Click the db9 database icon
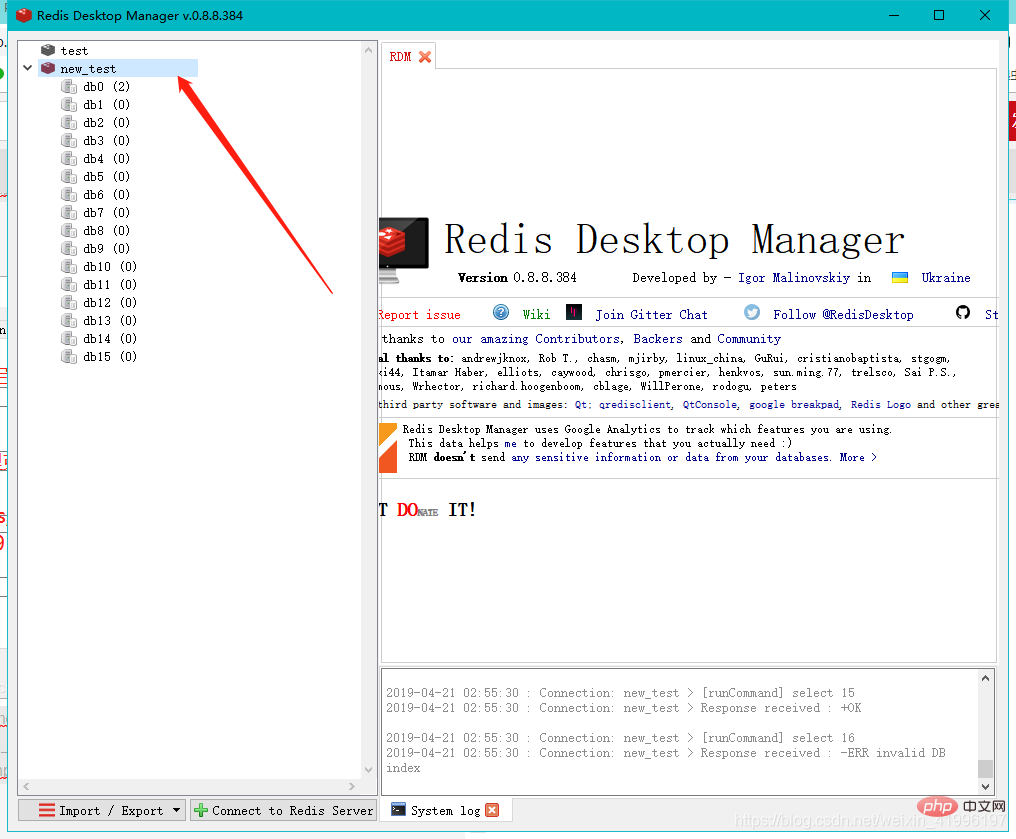The width and height of the screenshot is (1016, 839). pyautogui.click(x=69, y=248)
